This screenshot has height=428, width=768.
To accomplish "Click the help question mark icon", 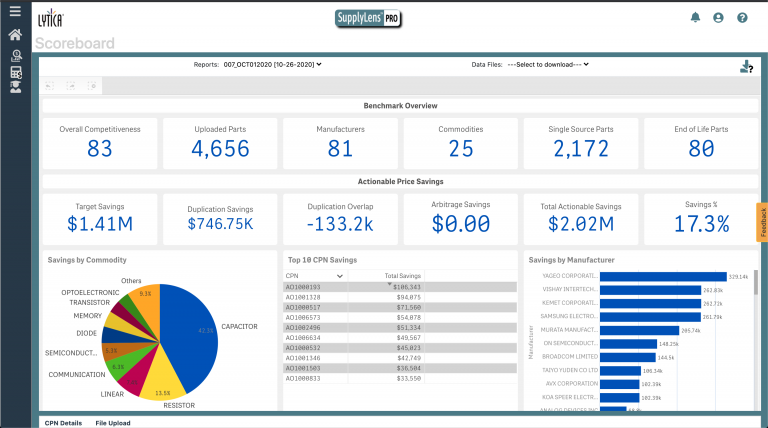I will (x=742, y=18).
